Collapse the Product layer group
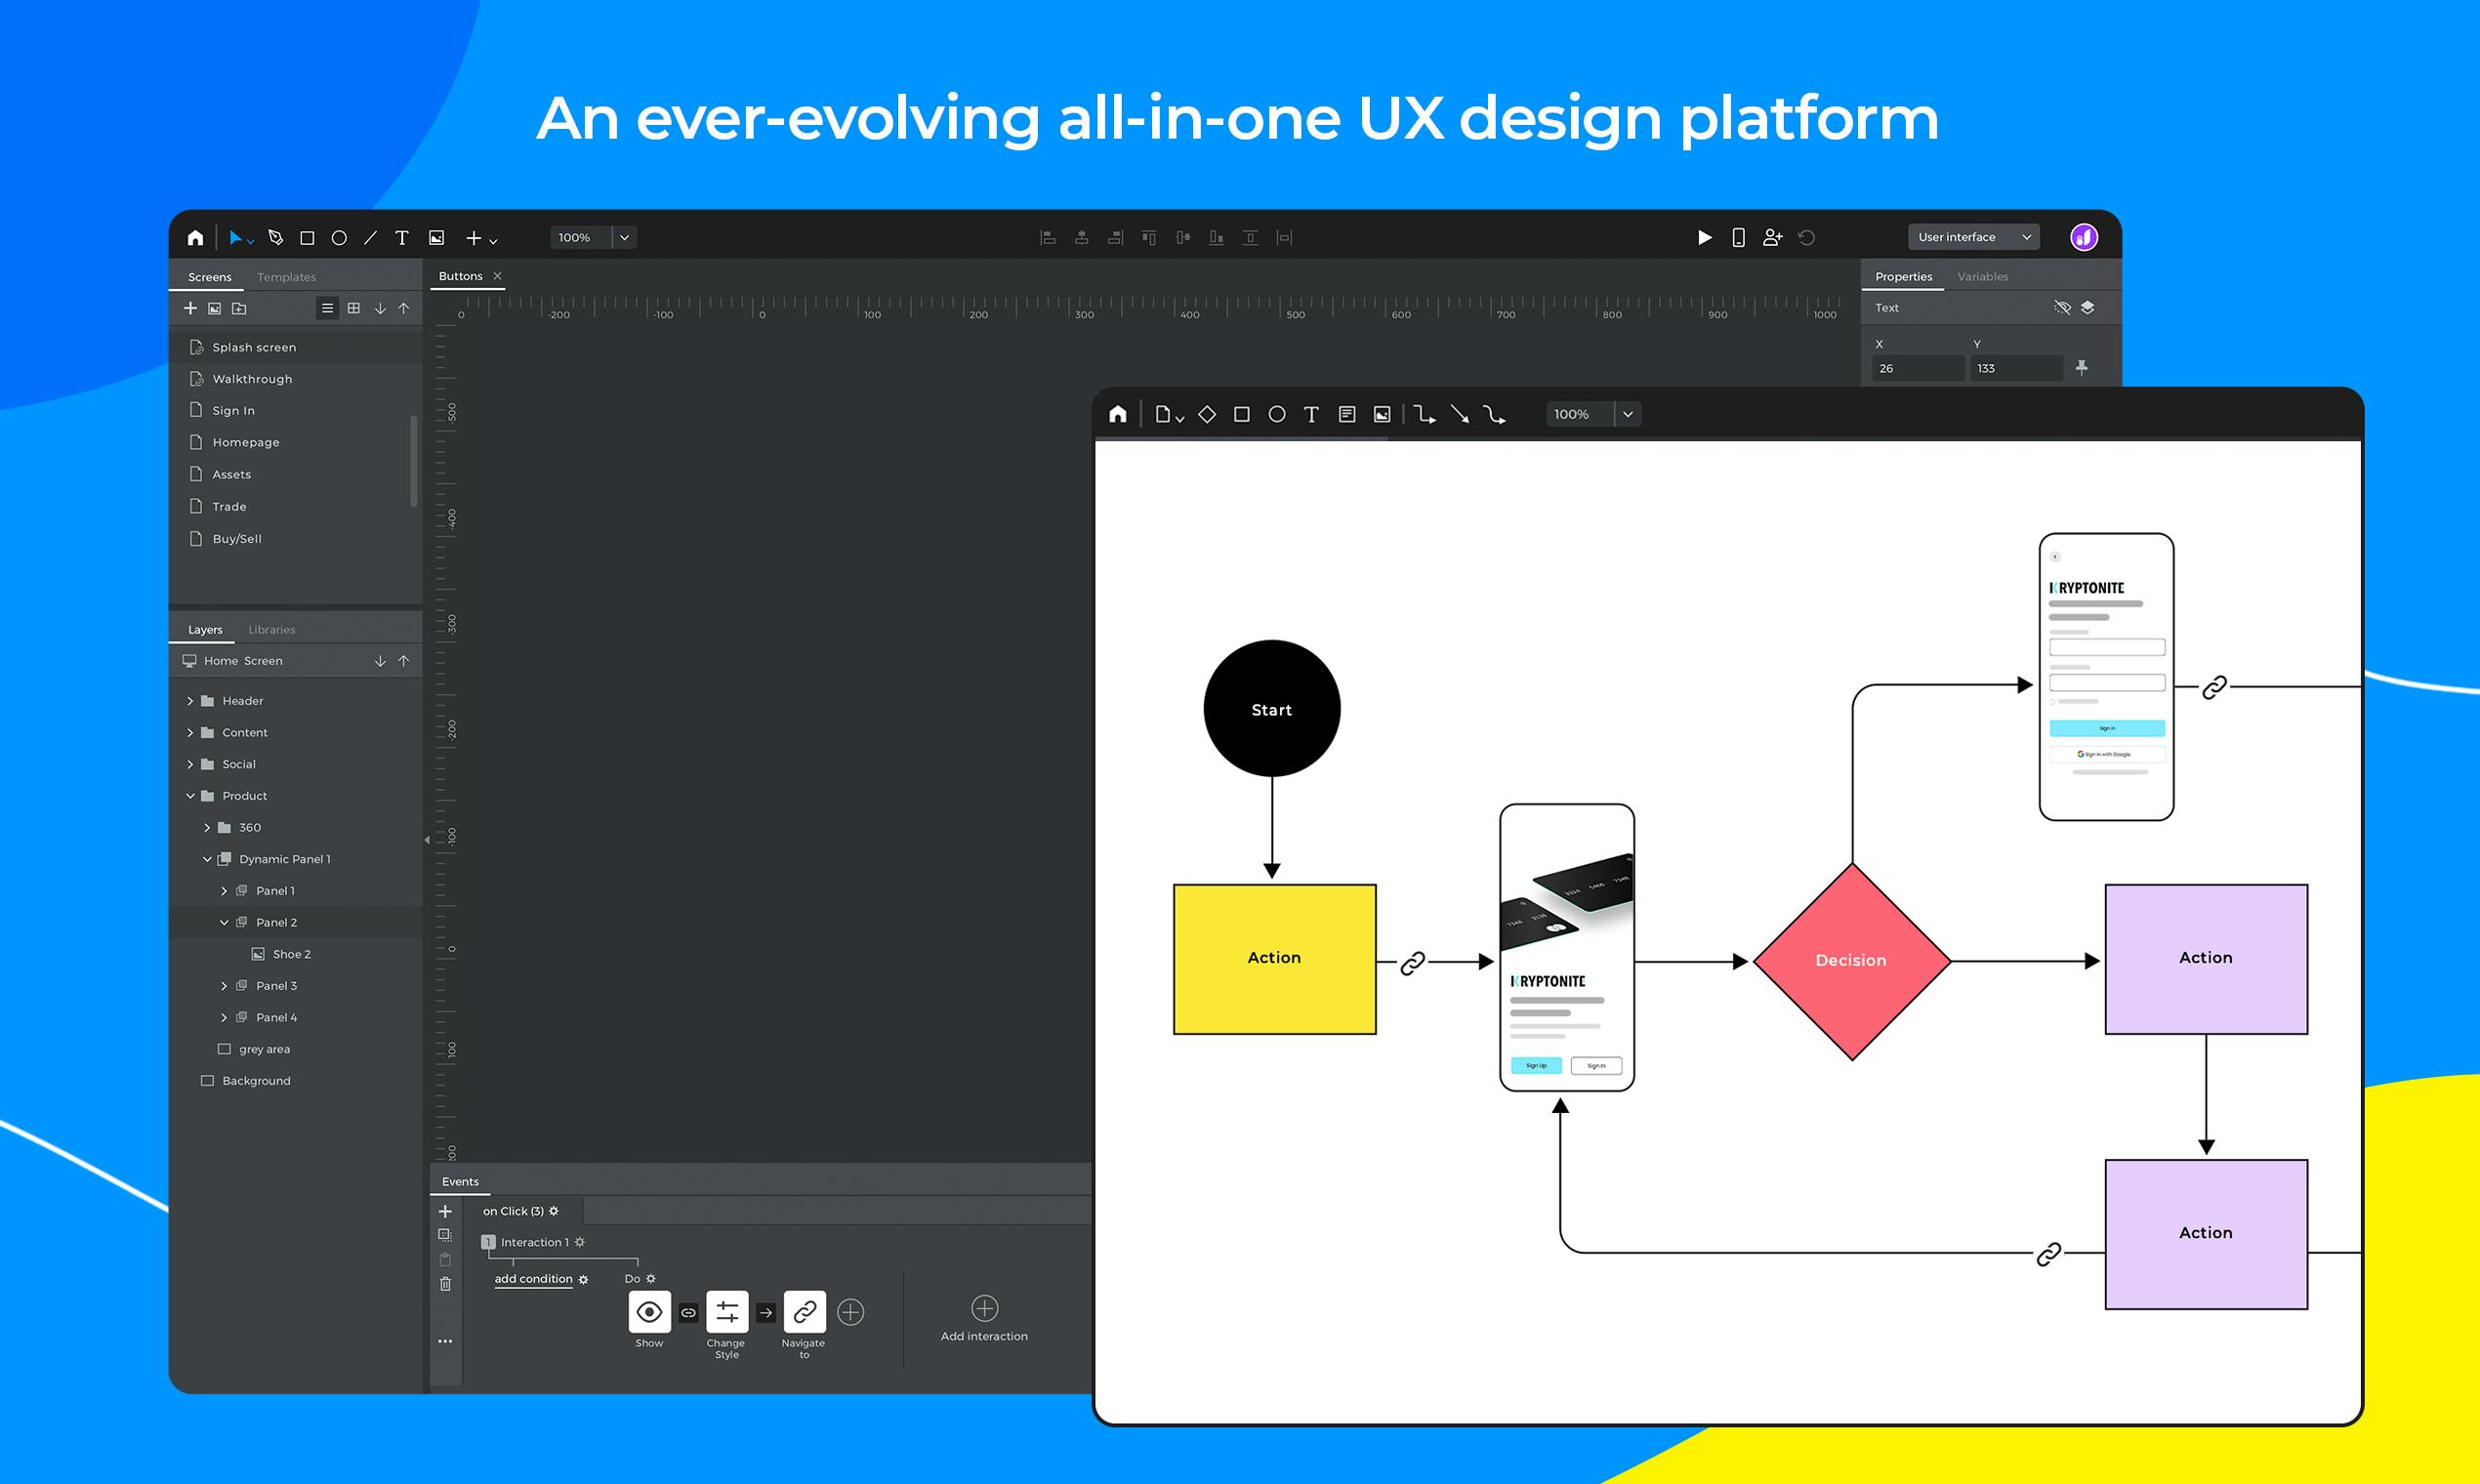This screenshot has height=1484, width=2480. click(190, 796)
